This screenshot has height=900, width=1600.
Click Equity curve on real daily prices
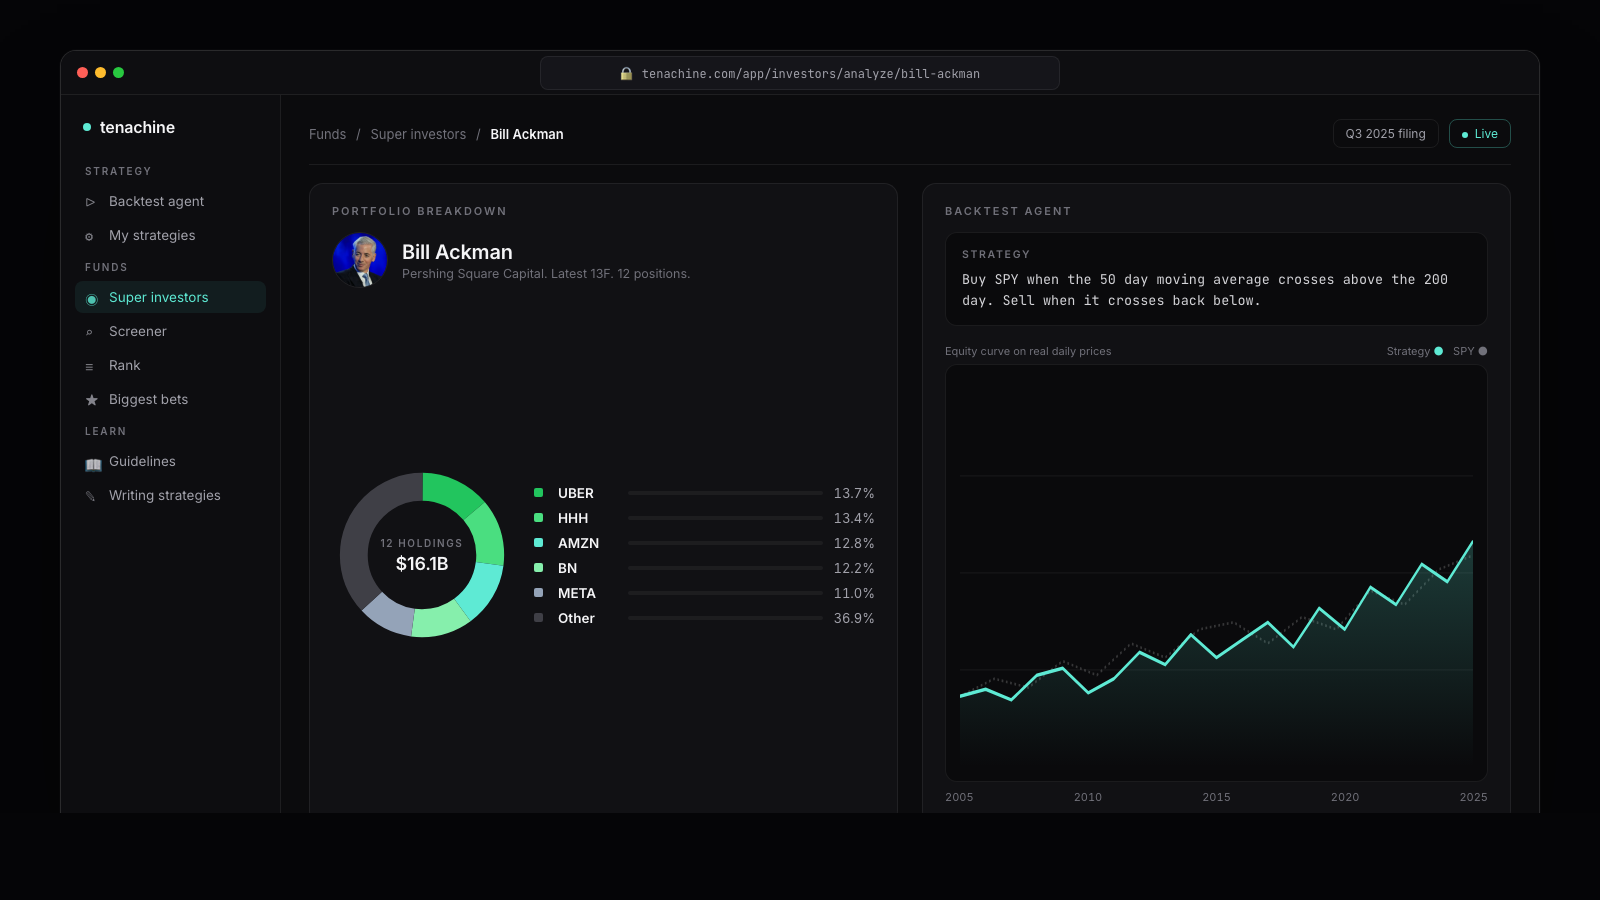point(1028,351)
